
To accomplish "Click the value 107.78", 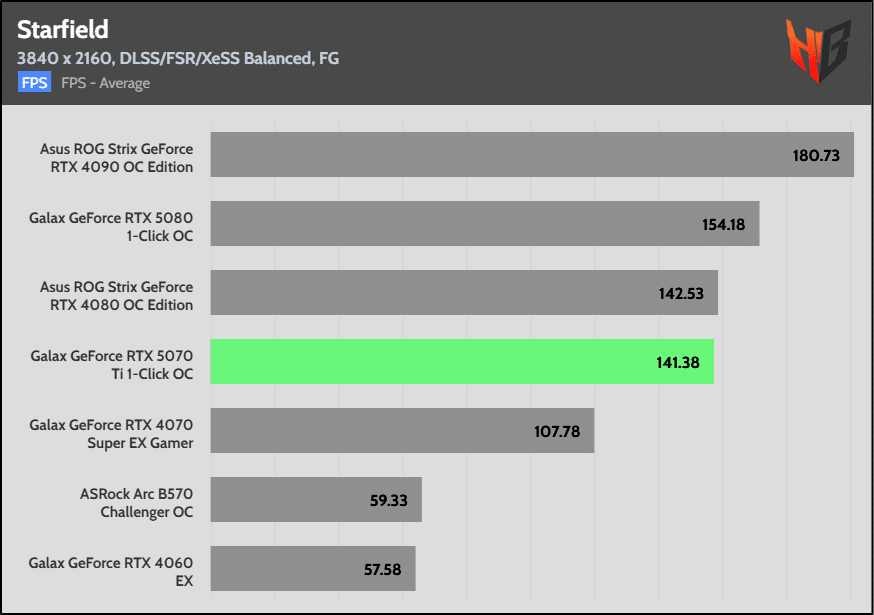I will (557, 432).
